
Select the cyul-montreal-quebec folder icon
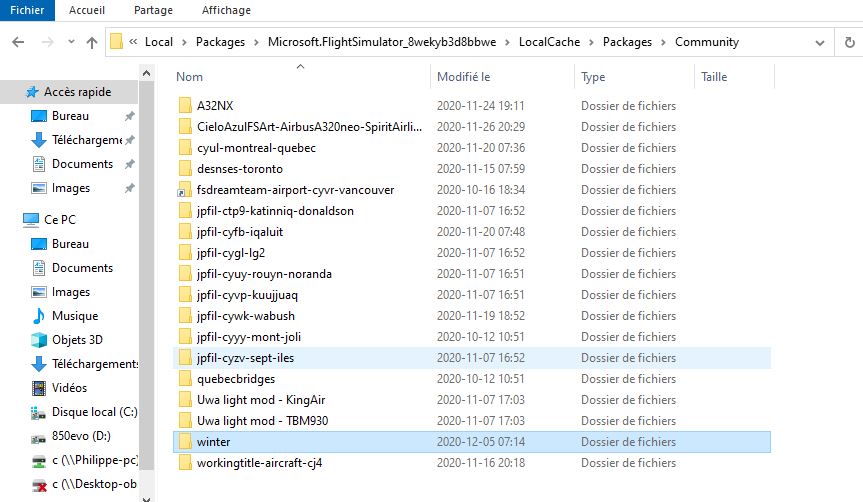[x=185, y=148]
